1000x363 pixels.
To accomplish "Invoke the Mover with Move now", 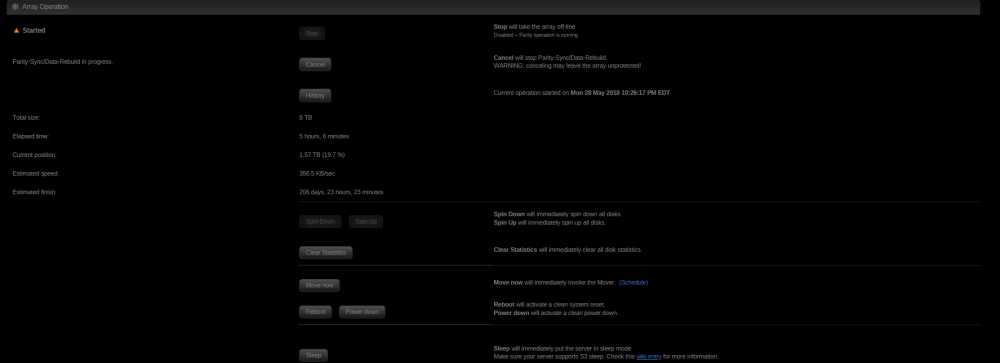I will [x=320, y=285].
